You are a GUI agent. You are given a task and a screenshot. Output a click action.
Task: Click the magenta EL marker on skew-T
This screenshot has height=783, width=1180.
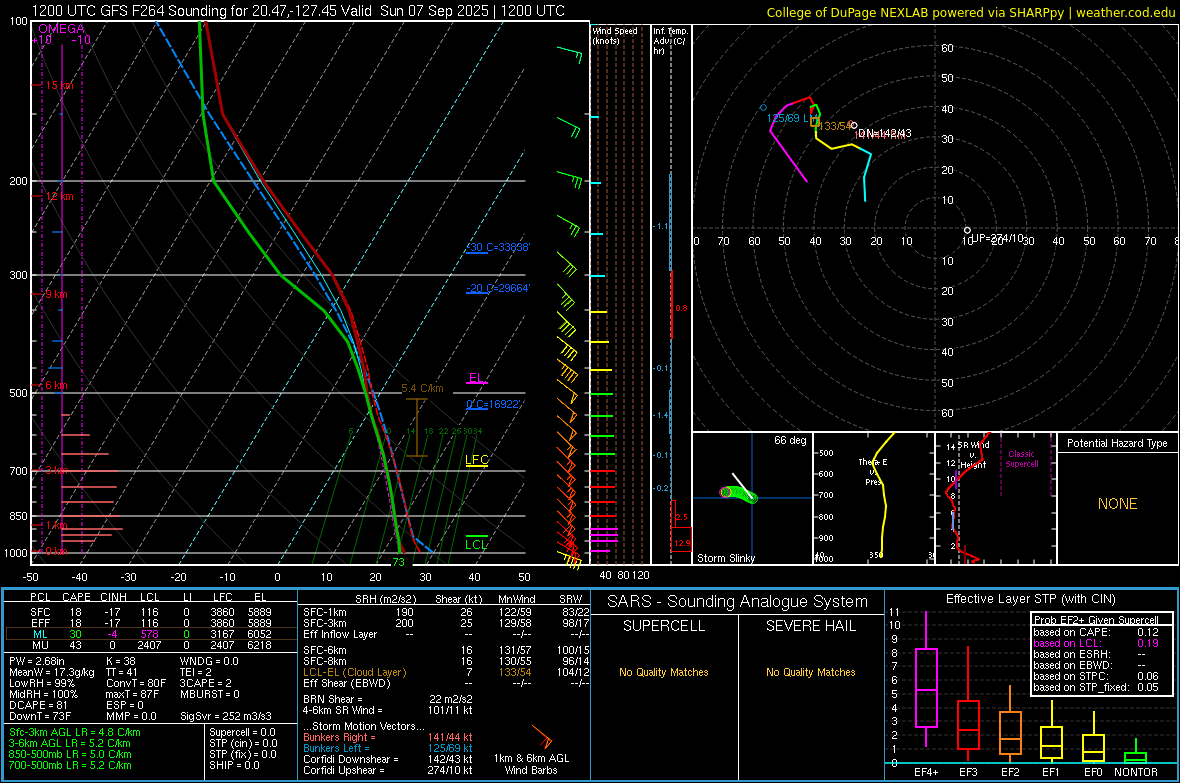[x=476, y=378]
